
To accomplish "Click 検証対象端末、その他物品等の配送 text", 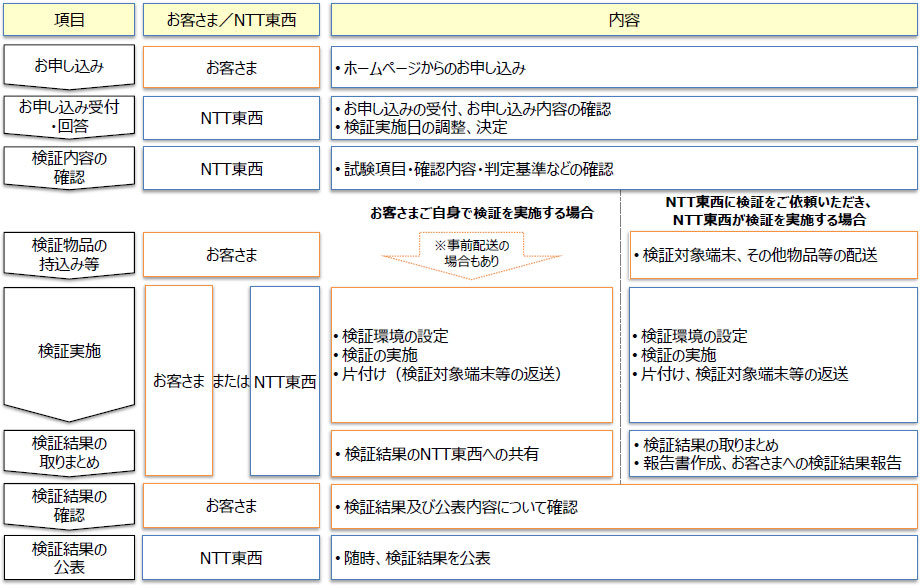I will point(760,255).
